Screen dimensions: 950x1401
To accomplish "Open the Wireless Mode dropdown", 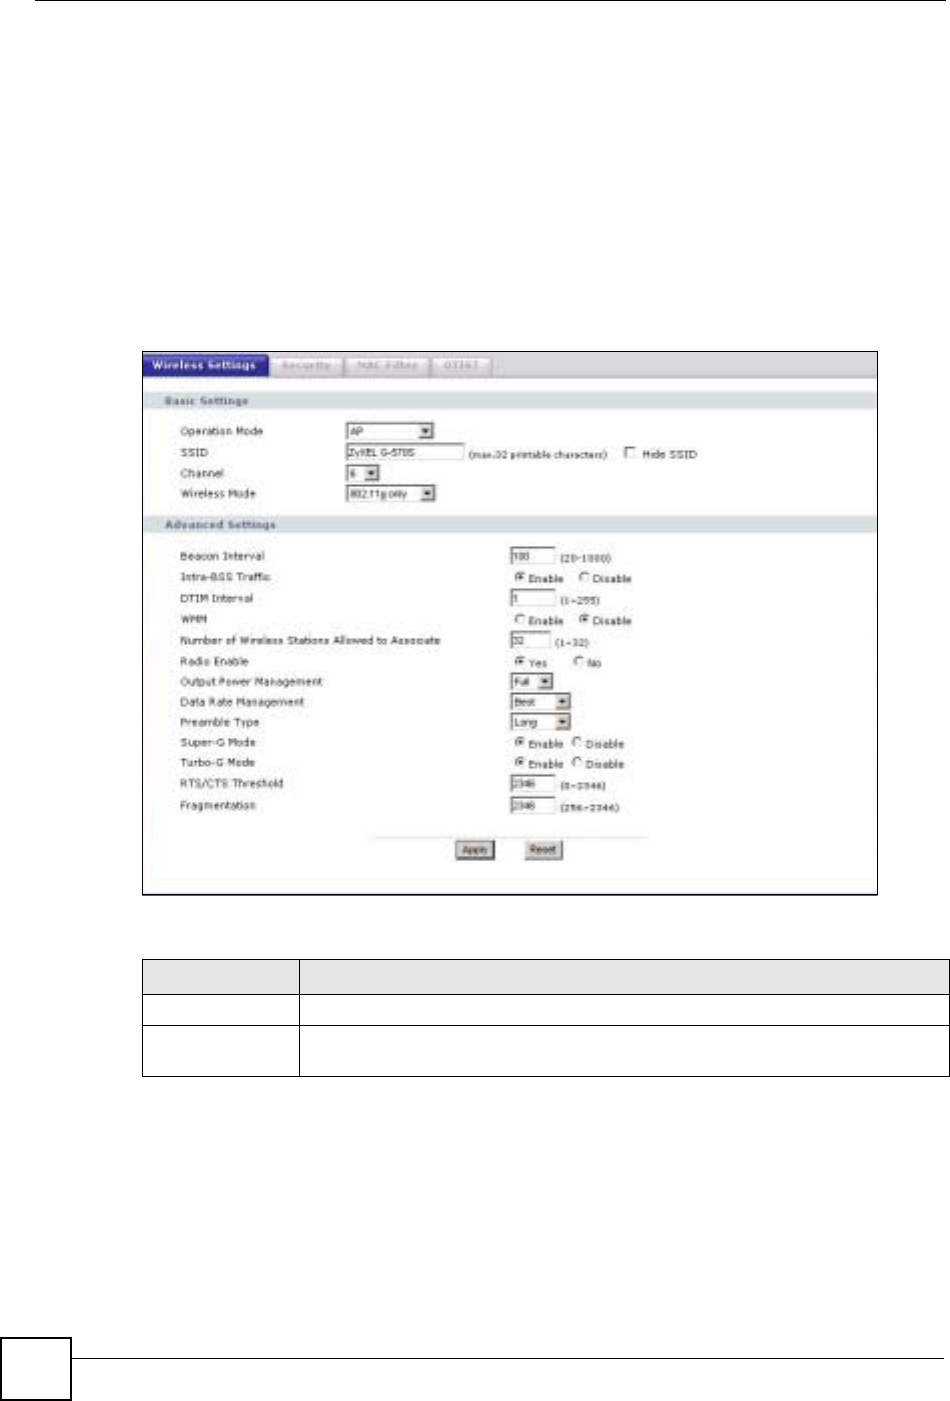I will [390, 494].
